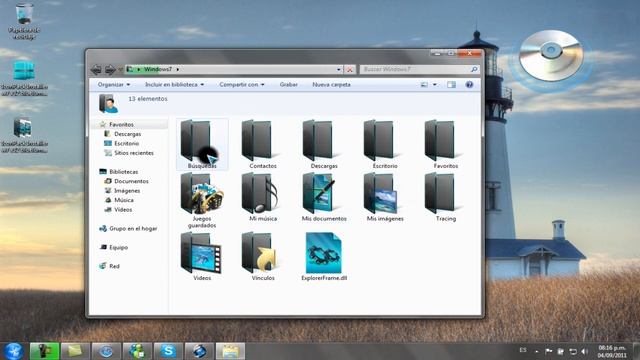
Task: Open the Búsquedas folder
Action: coord(202,144)
